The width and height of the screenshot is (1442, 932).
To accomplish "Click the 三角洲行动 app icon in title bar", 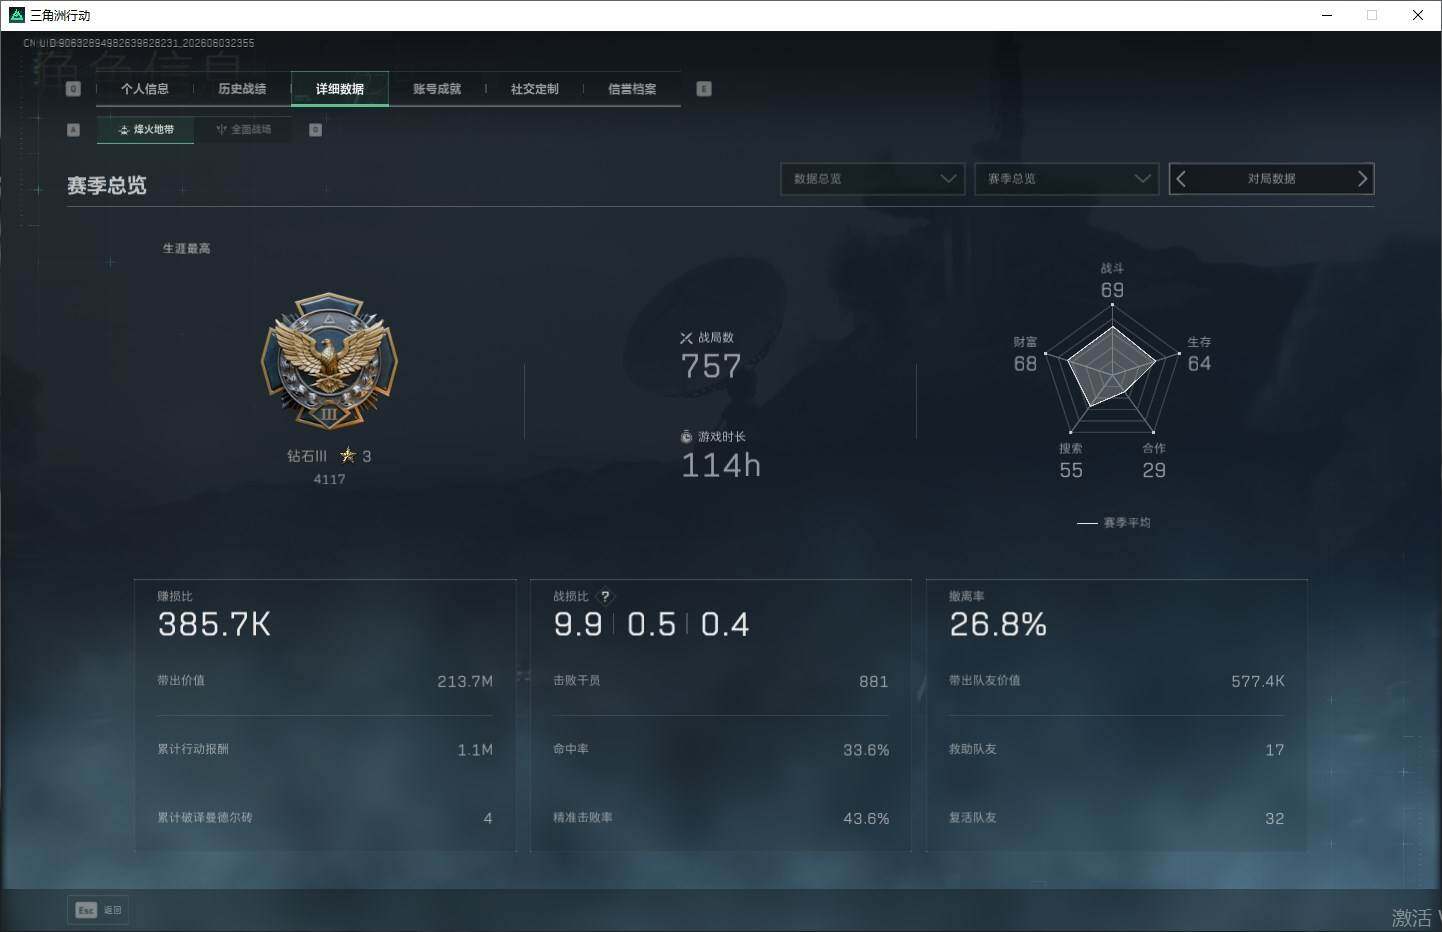I will point(16,15).
